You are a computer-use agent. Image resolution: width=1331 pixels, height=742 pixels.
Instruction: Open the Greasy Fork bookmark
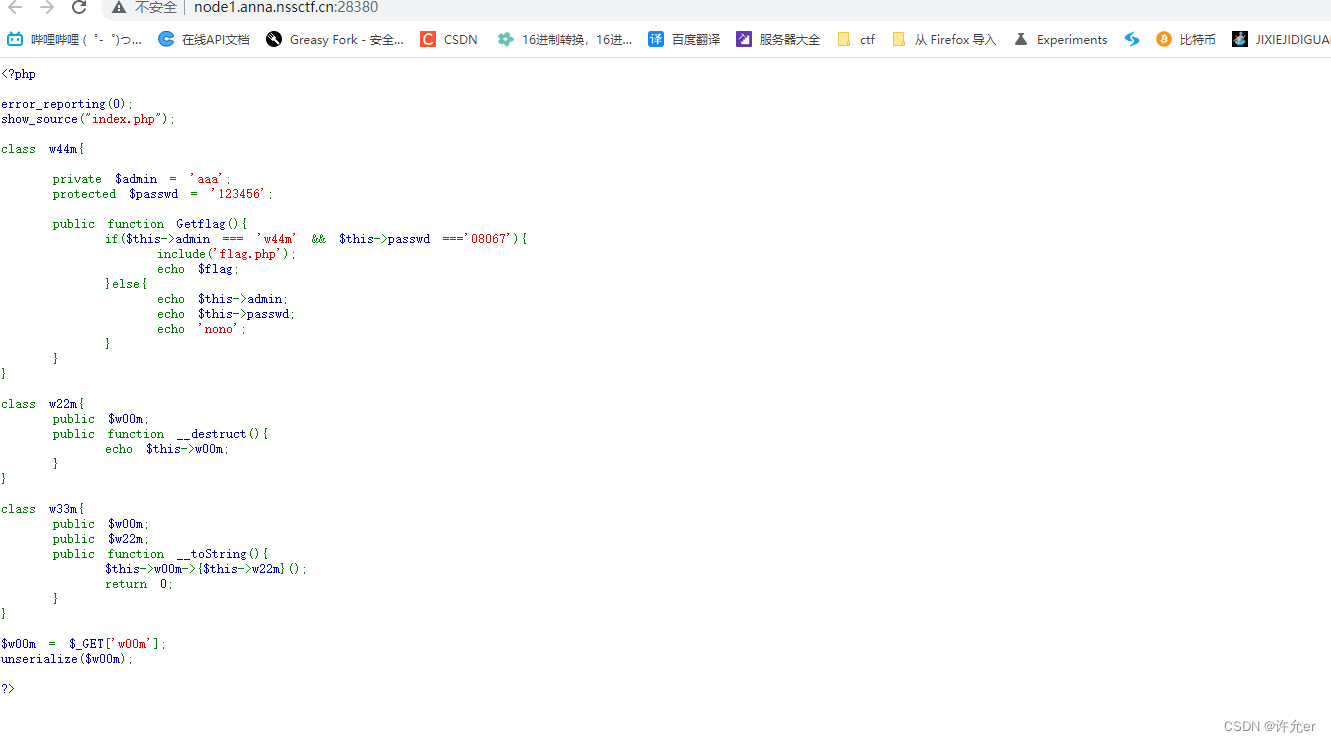(335, 40)
